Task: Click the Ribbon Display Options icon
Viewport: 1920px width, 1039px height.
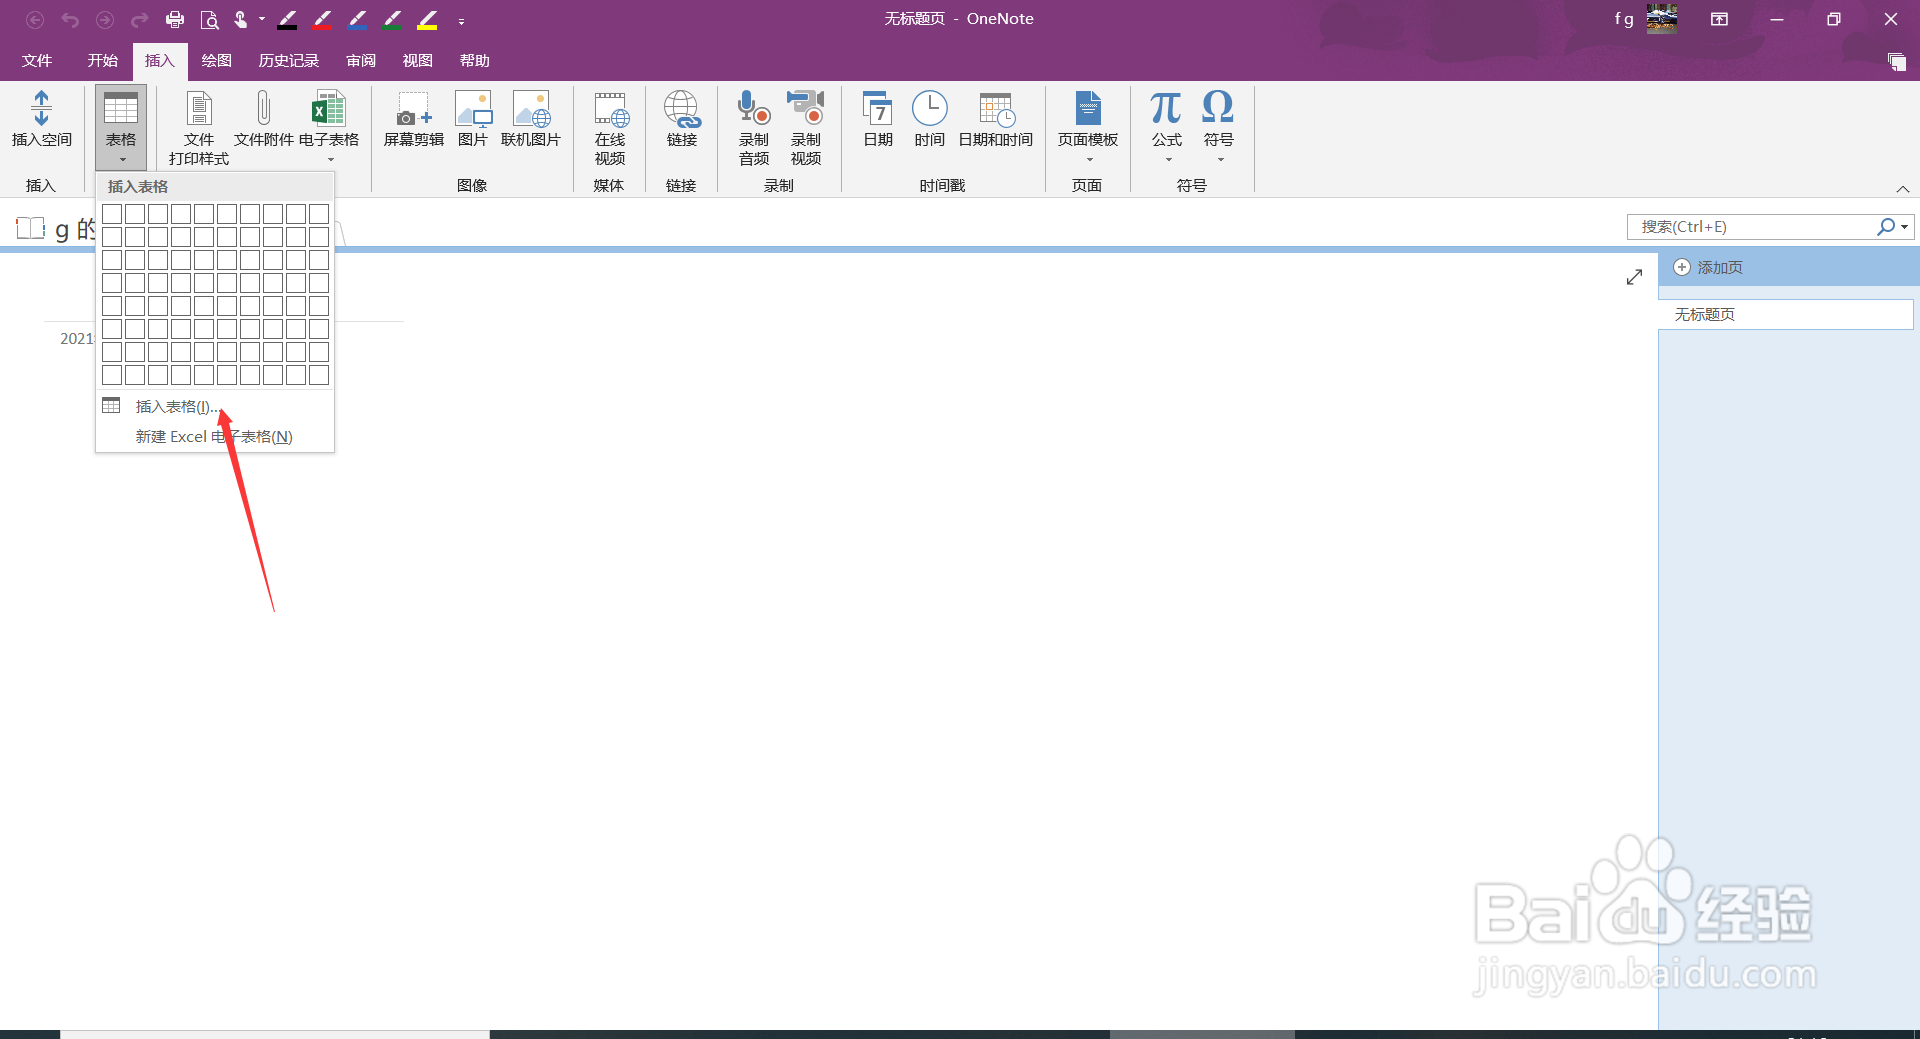Action: [1719, 19]
